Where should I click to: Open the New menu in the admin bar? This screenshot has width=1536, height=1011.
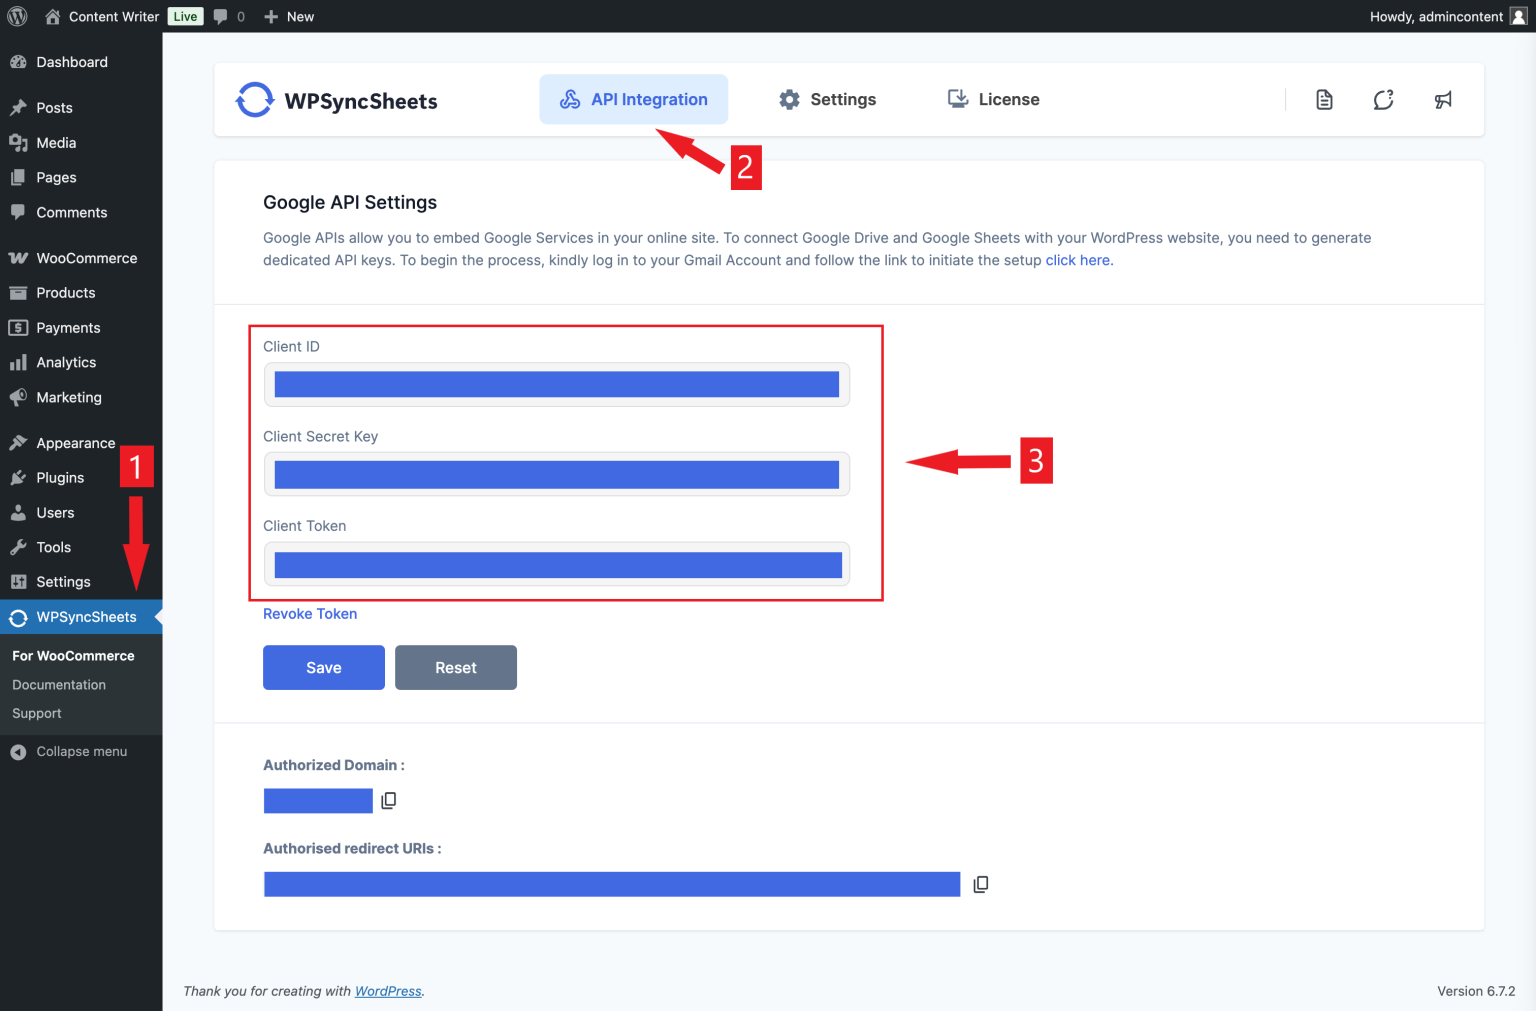coord(288,16)
